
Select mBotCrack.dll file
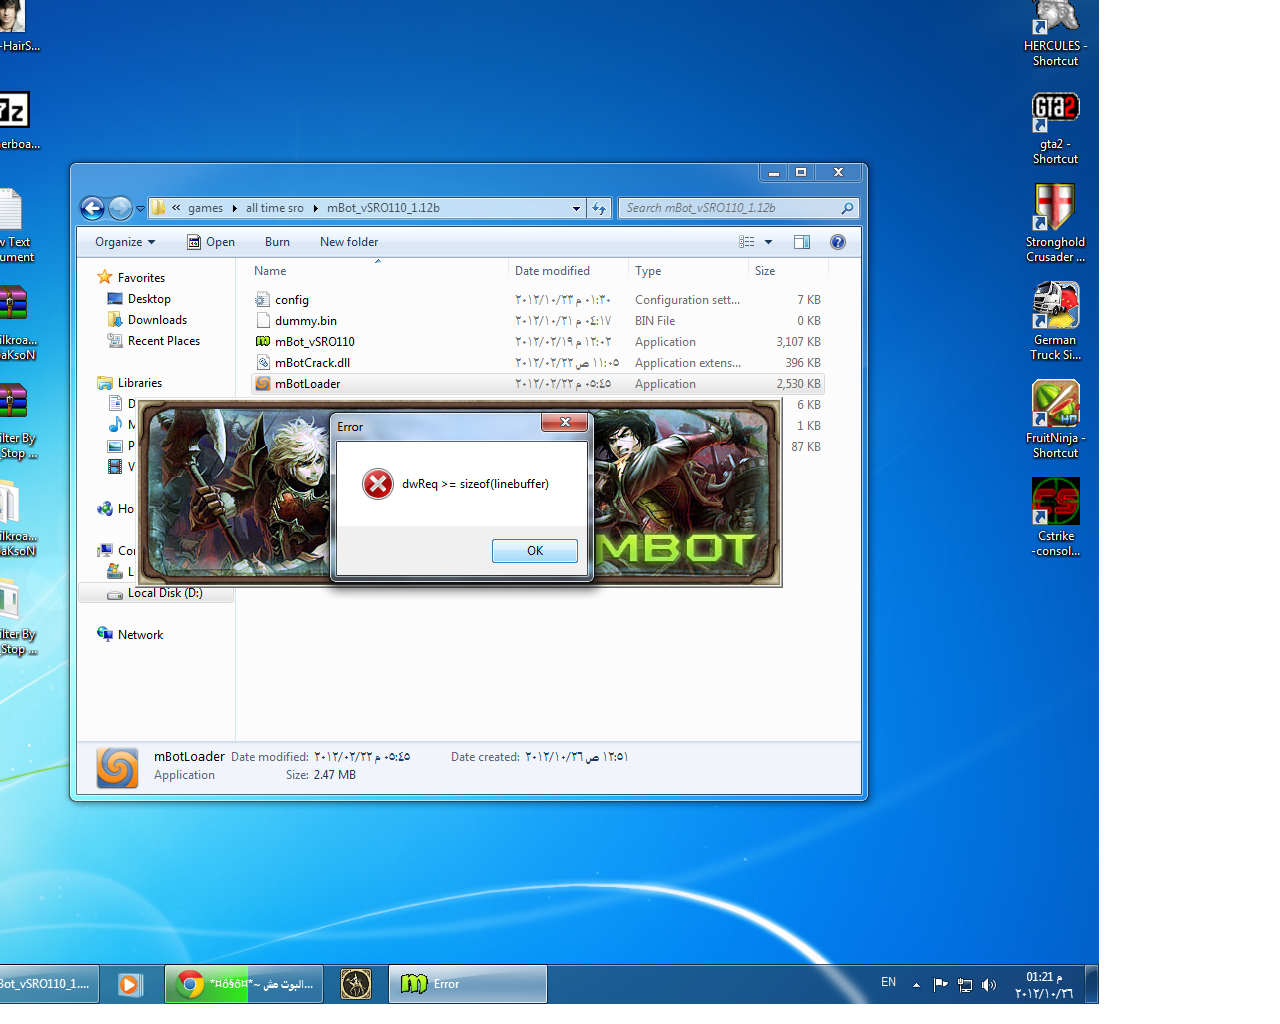538,363
